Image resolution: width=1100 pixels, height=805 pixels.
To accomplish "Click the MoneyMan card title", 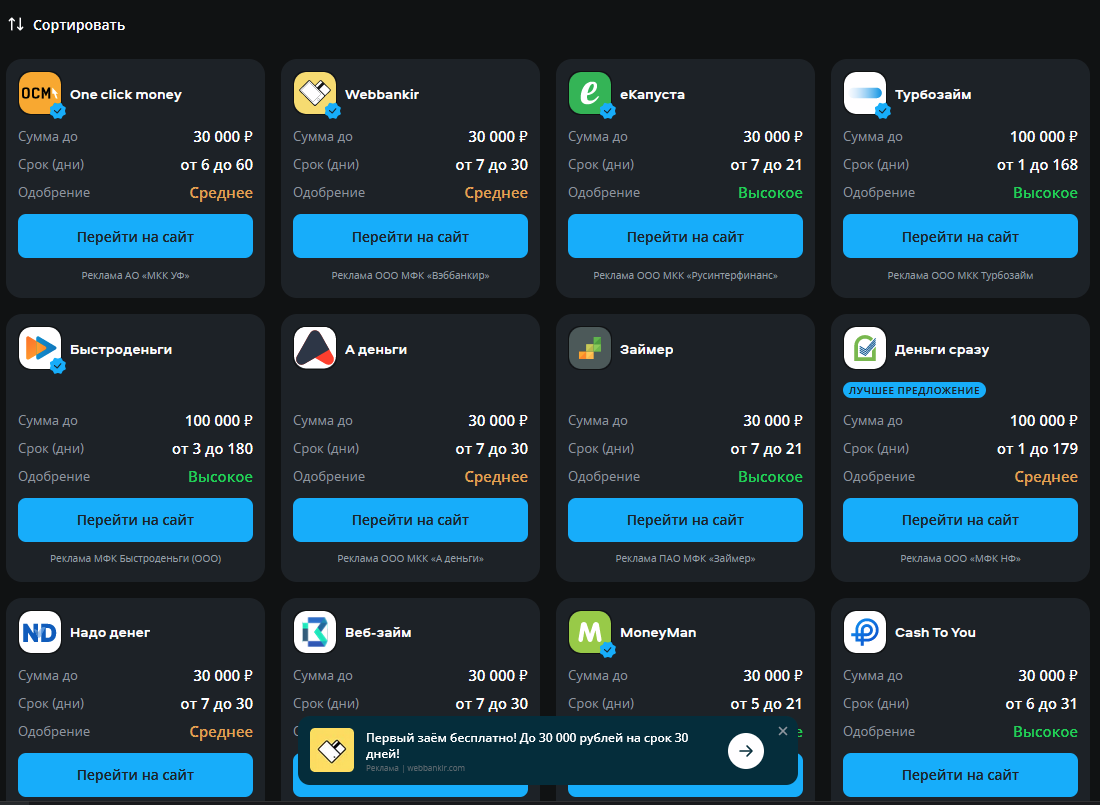I will (658, 632).
